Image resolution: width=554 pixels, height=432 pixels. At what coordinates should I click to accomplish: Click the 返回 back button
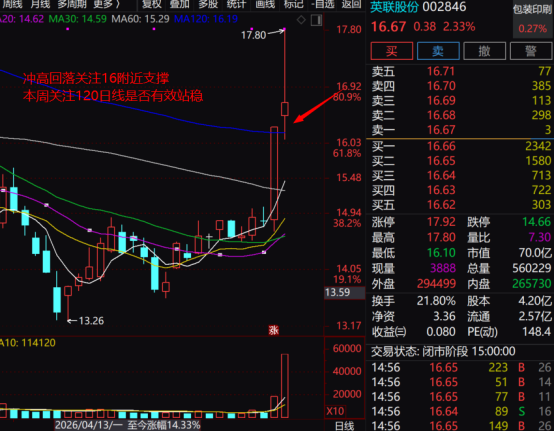pos(352,4)
